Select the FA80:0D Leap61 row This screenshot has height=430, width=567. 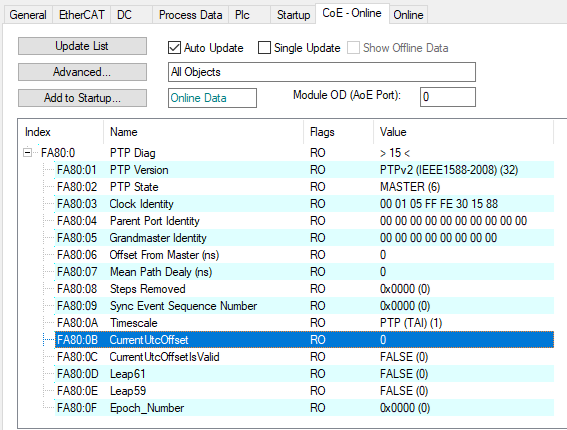tap(304, 374)
